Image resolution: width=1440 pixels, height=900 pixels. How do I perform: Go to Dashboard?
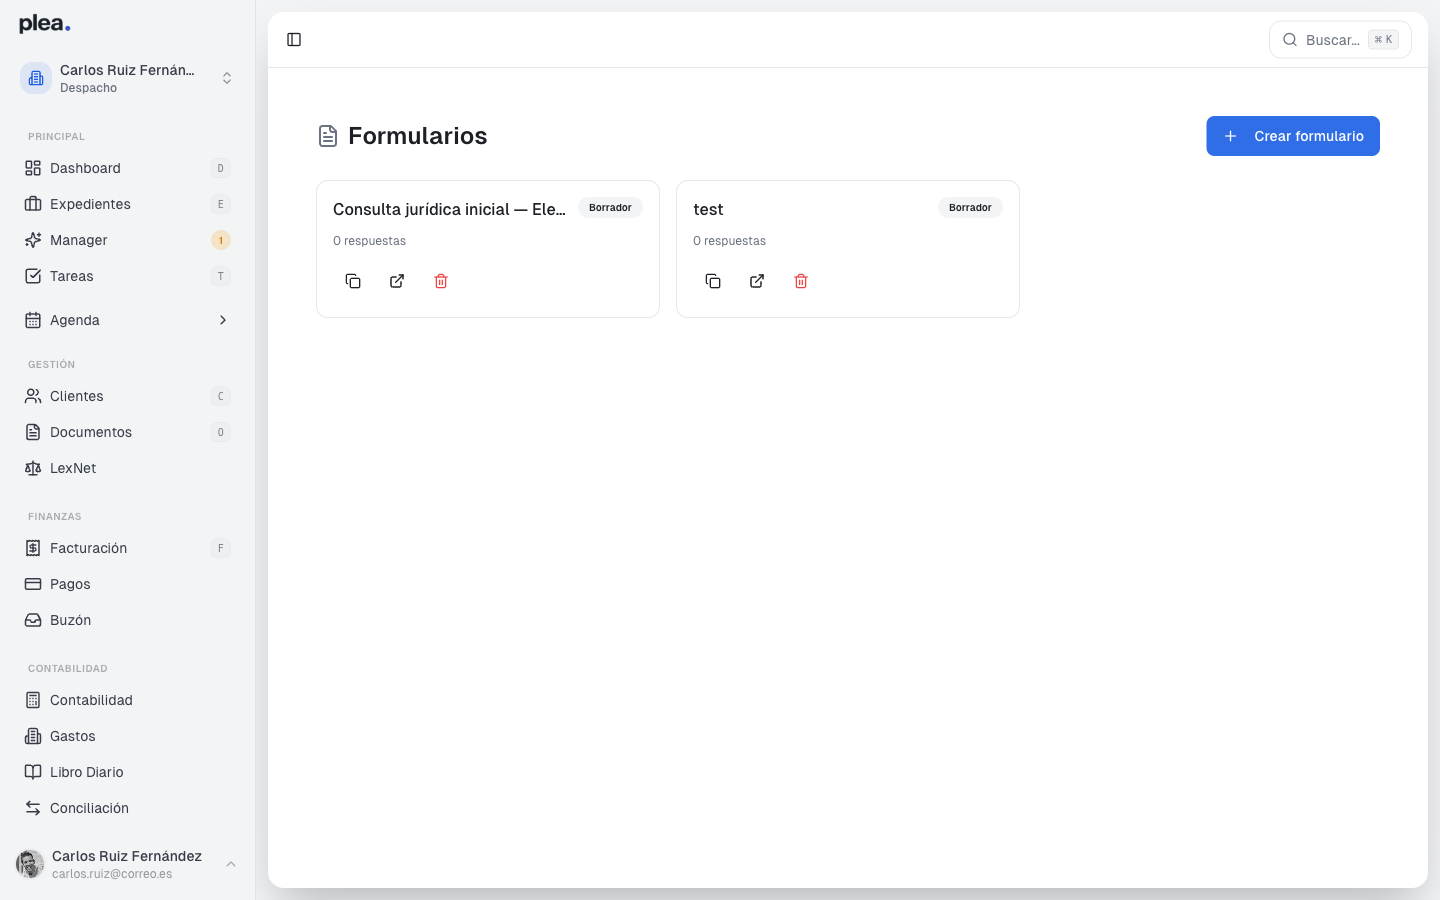click(128, 168)
